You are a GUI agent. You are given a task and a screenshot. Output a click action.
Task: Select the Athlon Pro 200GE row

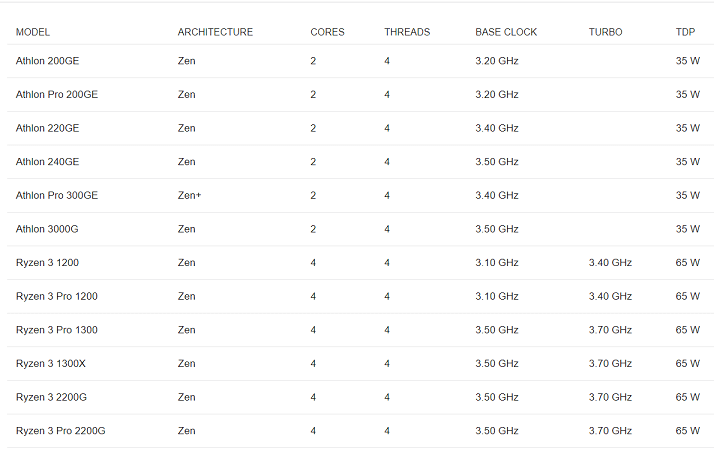pos(360,95)
